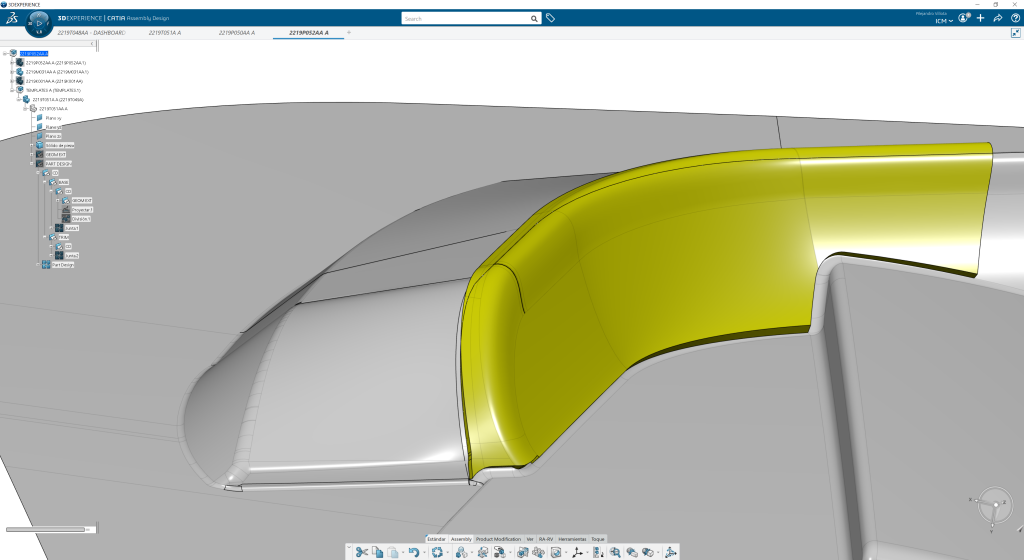Toggle the full-screen expand button
1024x560 pixels.
[x=1015, y=33]
